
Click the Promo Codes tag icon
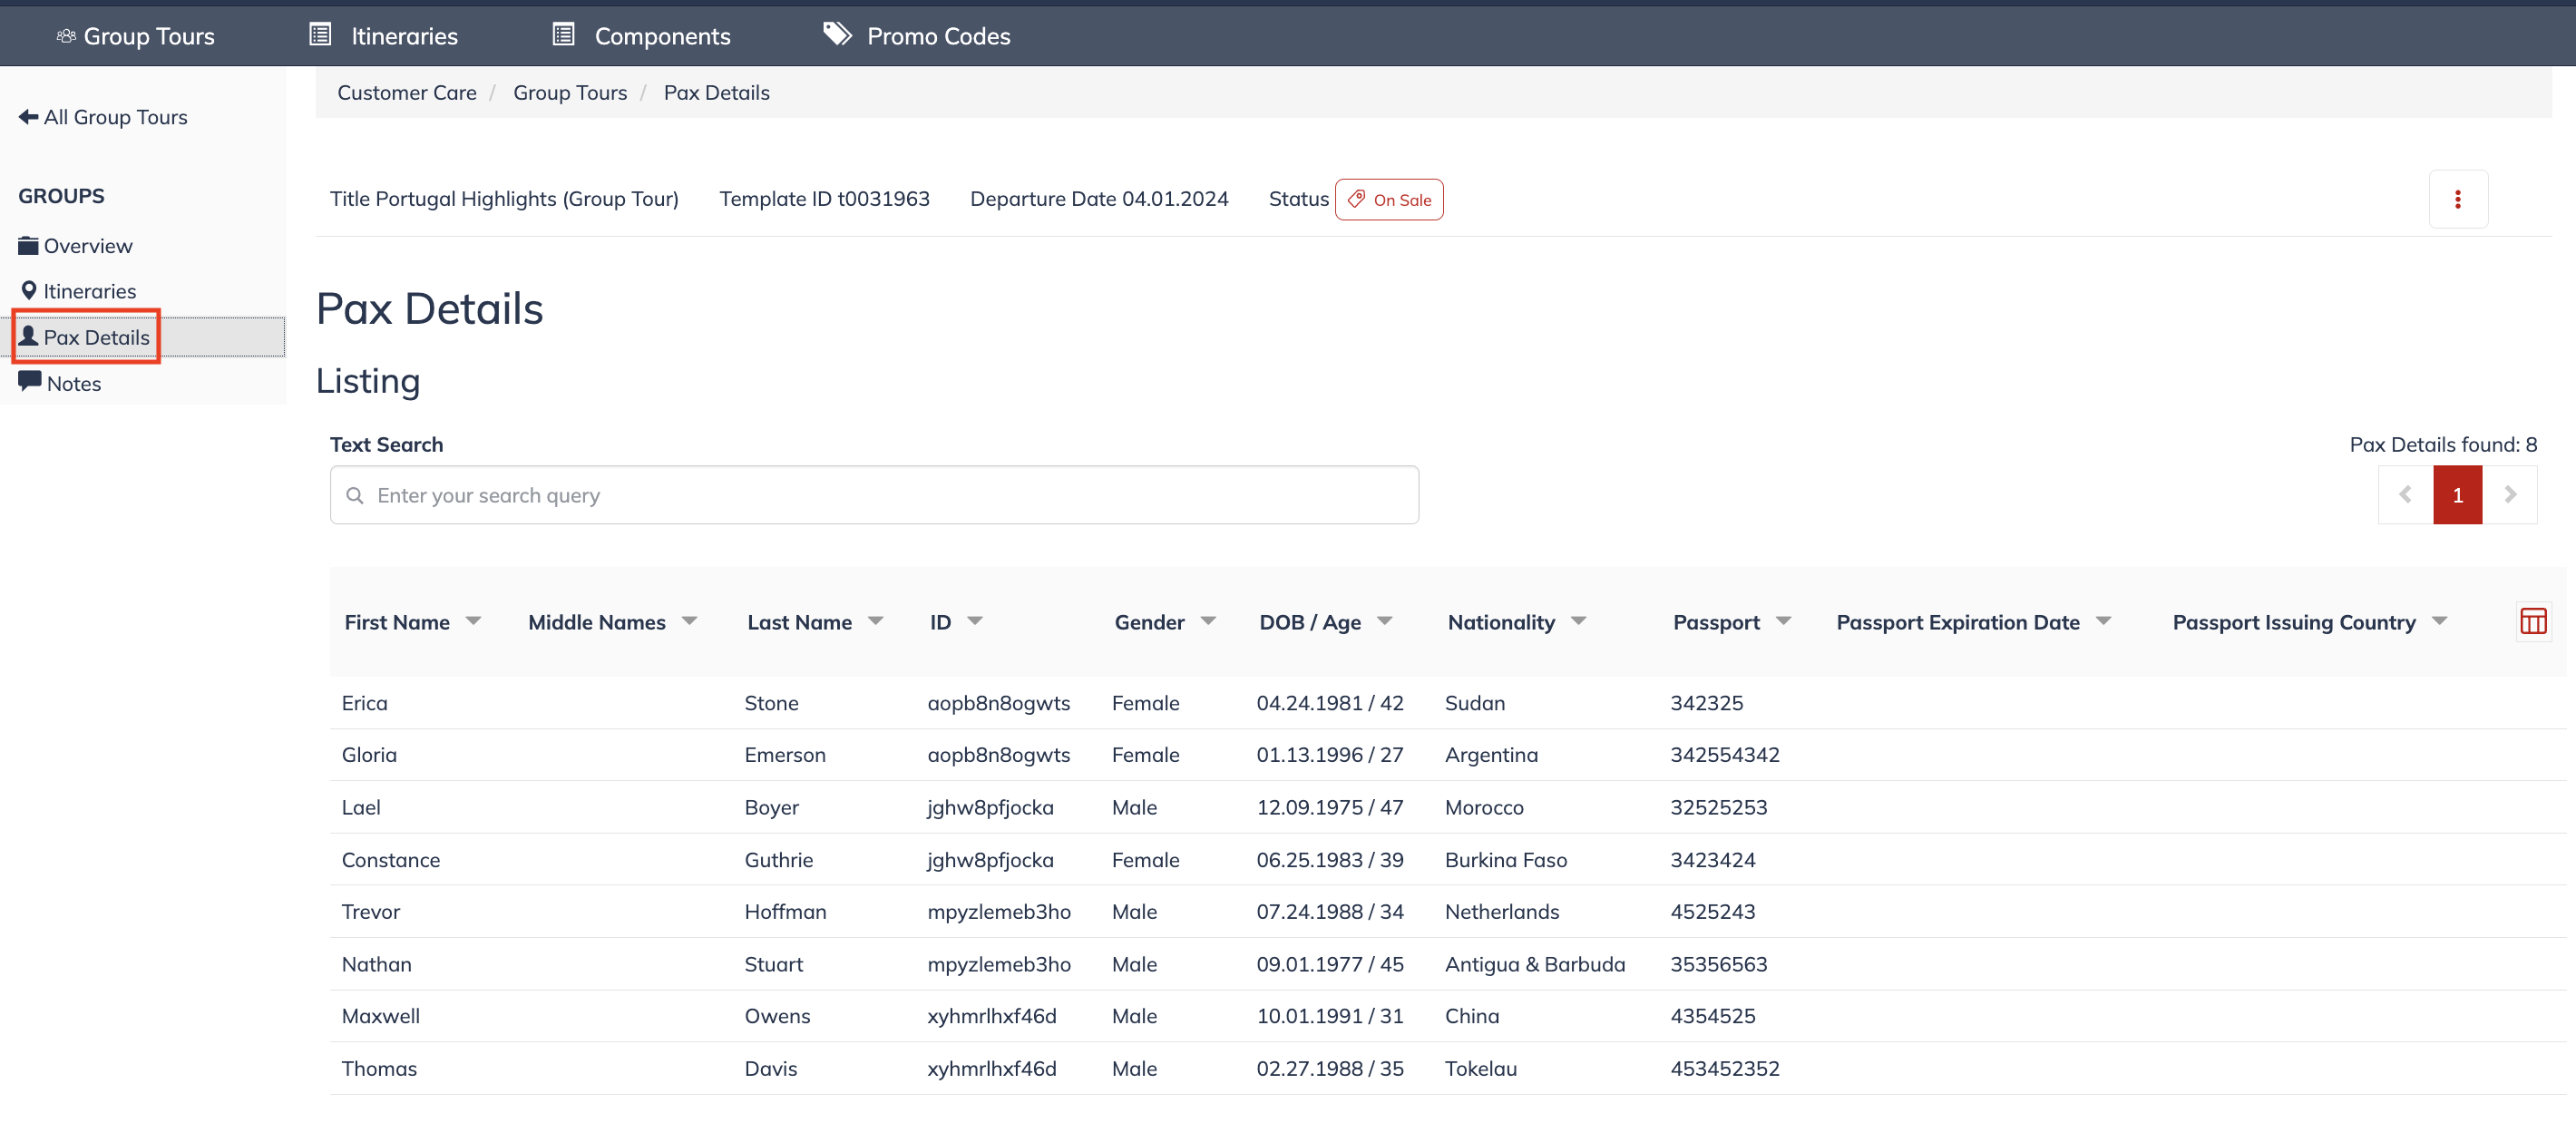coord(837,34)
